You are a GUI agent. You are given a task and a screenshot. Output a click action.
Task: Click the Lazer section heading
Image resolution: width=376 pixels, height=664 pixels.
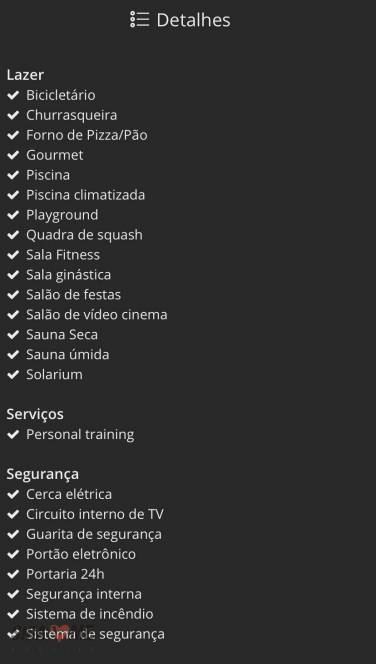click(x=25, y=75)
